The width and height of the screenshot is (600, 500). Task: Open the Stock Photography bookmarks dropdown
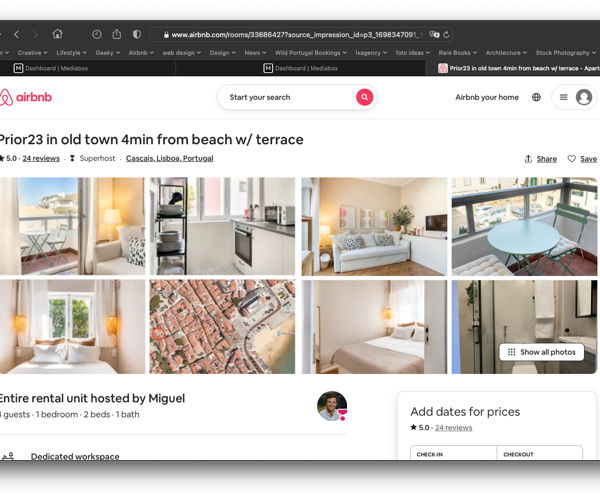(x=565, y=53)
